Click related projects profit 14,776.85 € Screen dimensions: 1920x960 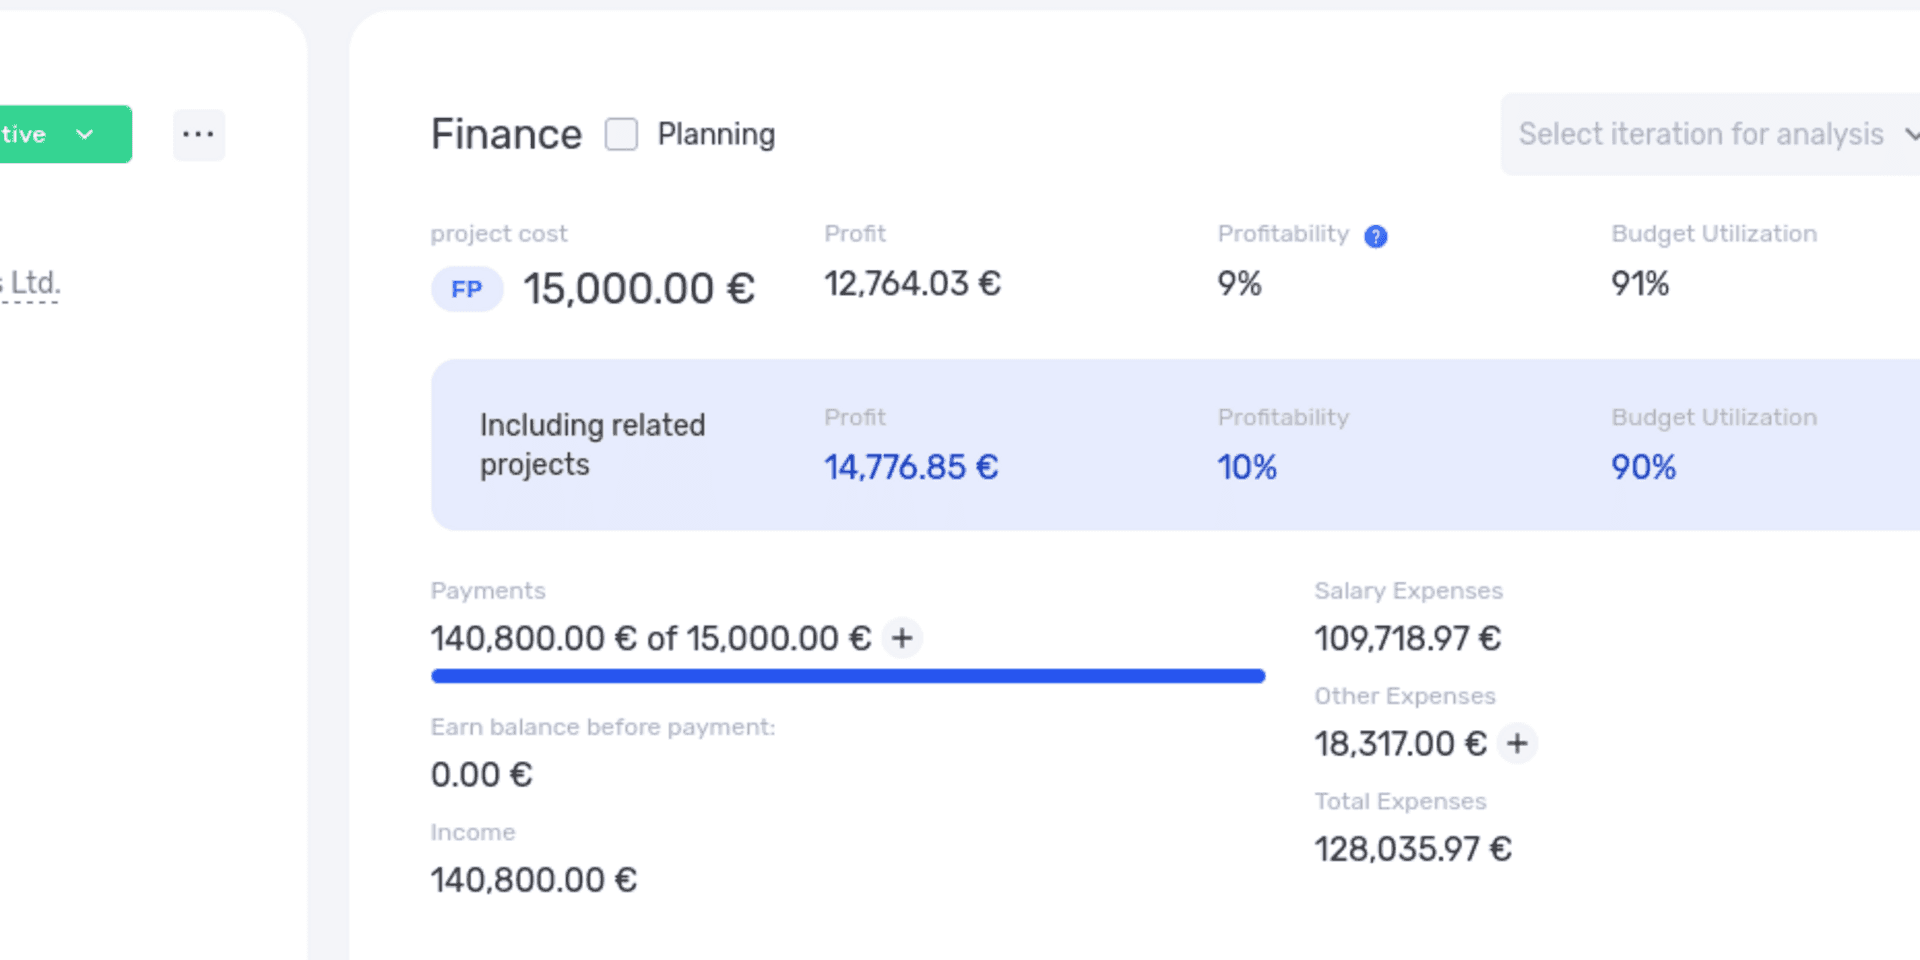coord(911,467)
